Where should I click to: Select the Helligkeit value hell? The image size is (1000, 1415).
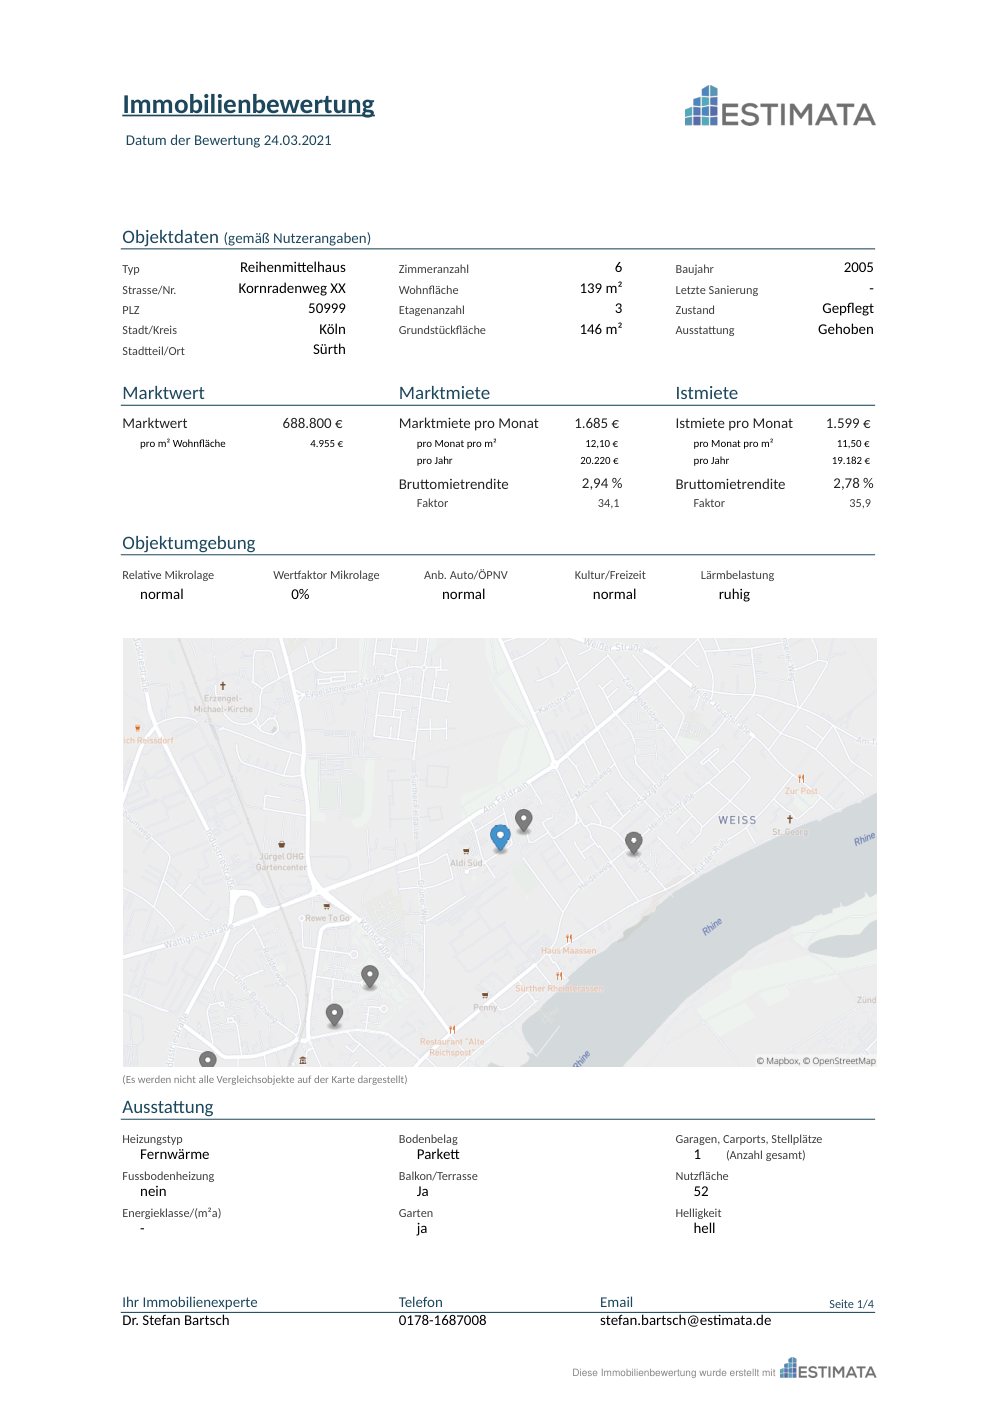click(704, 1228)
